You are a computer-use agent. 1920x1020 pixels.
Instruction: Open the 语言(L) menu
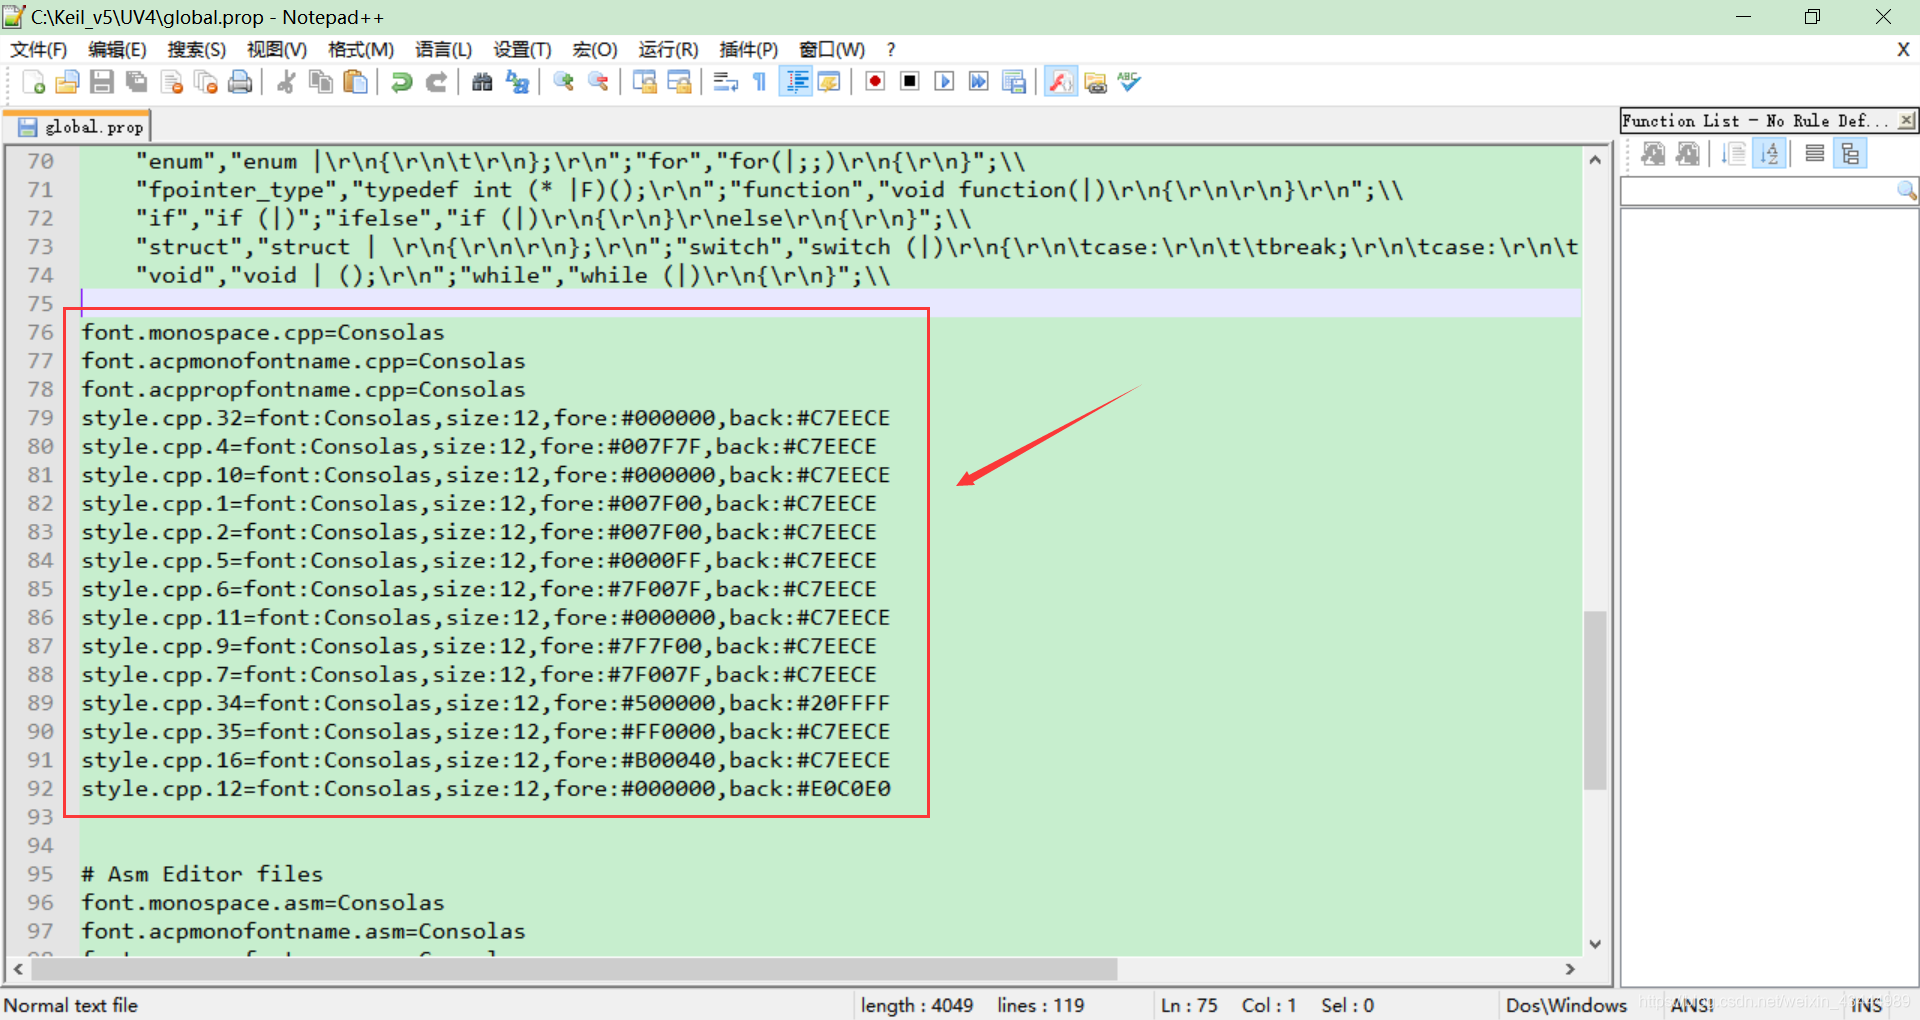[x=443, y=50]
